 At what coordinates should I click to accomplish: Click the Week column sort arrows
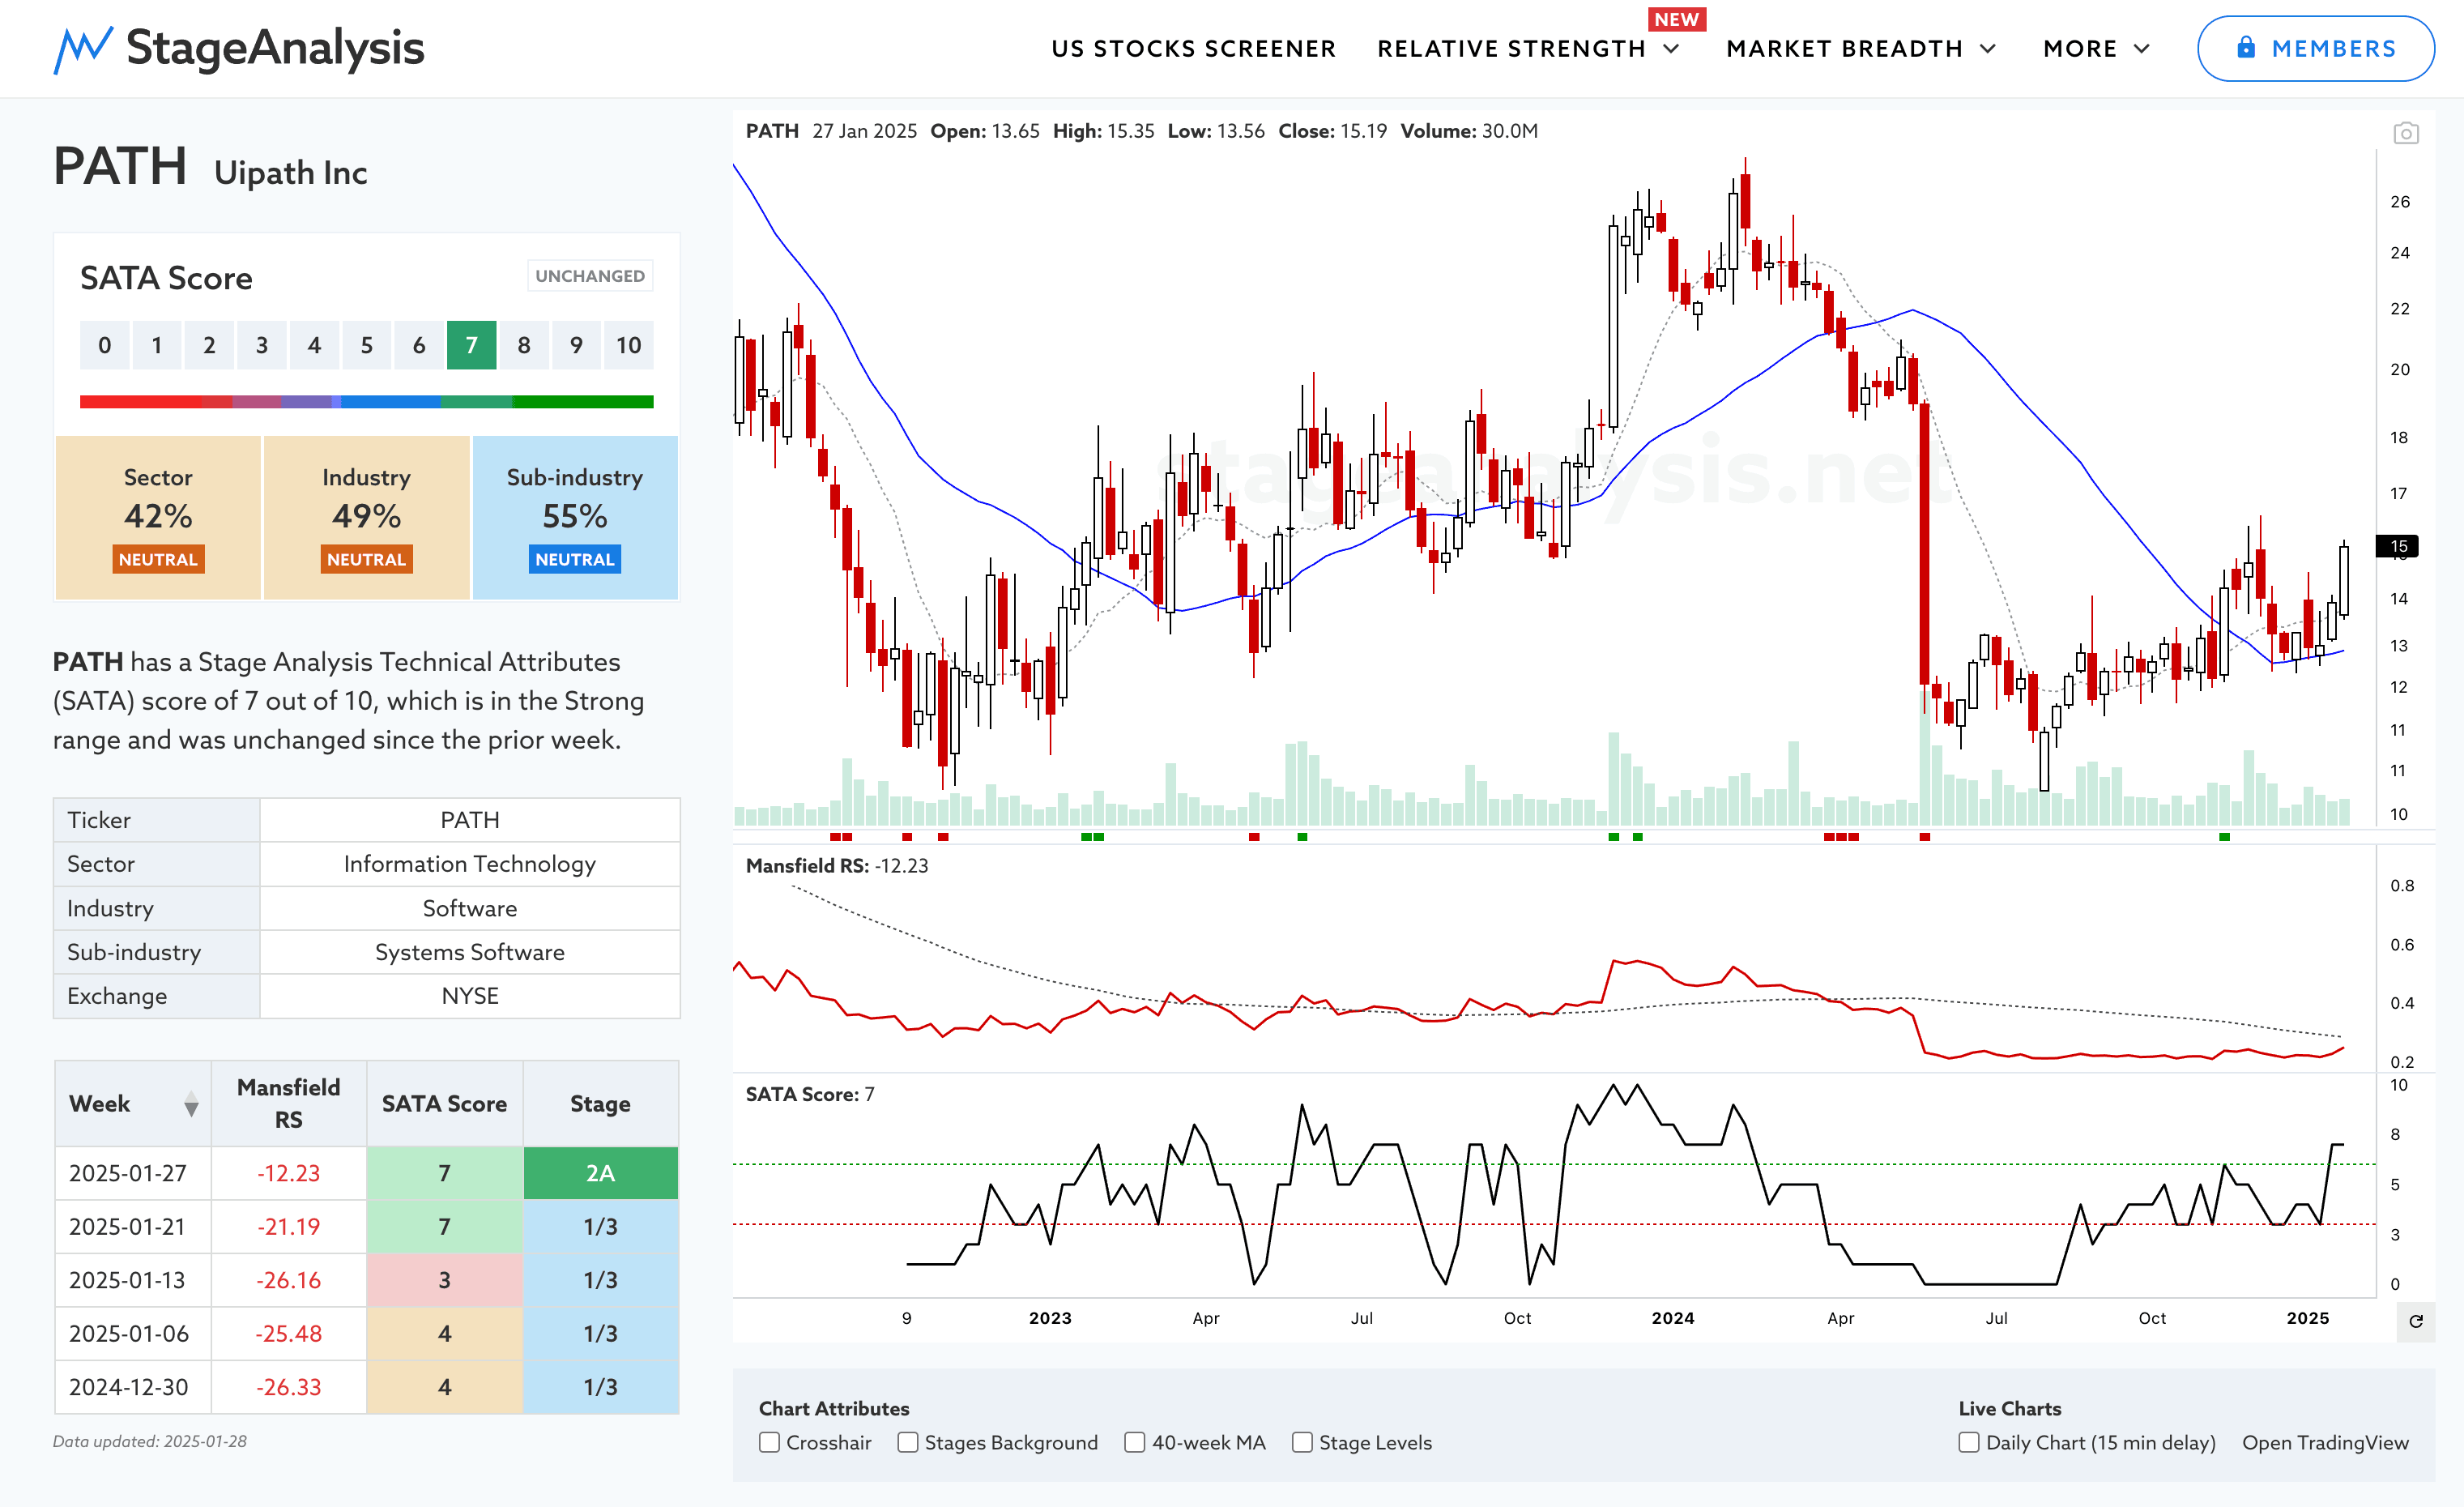point(191,1104)
